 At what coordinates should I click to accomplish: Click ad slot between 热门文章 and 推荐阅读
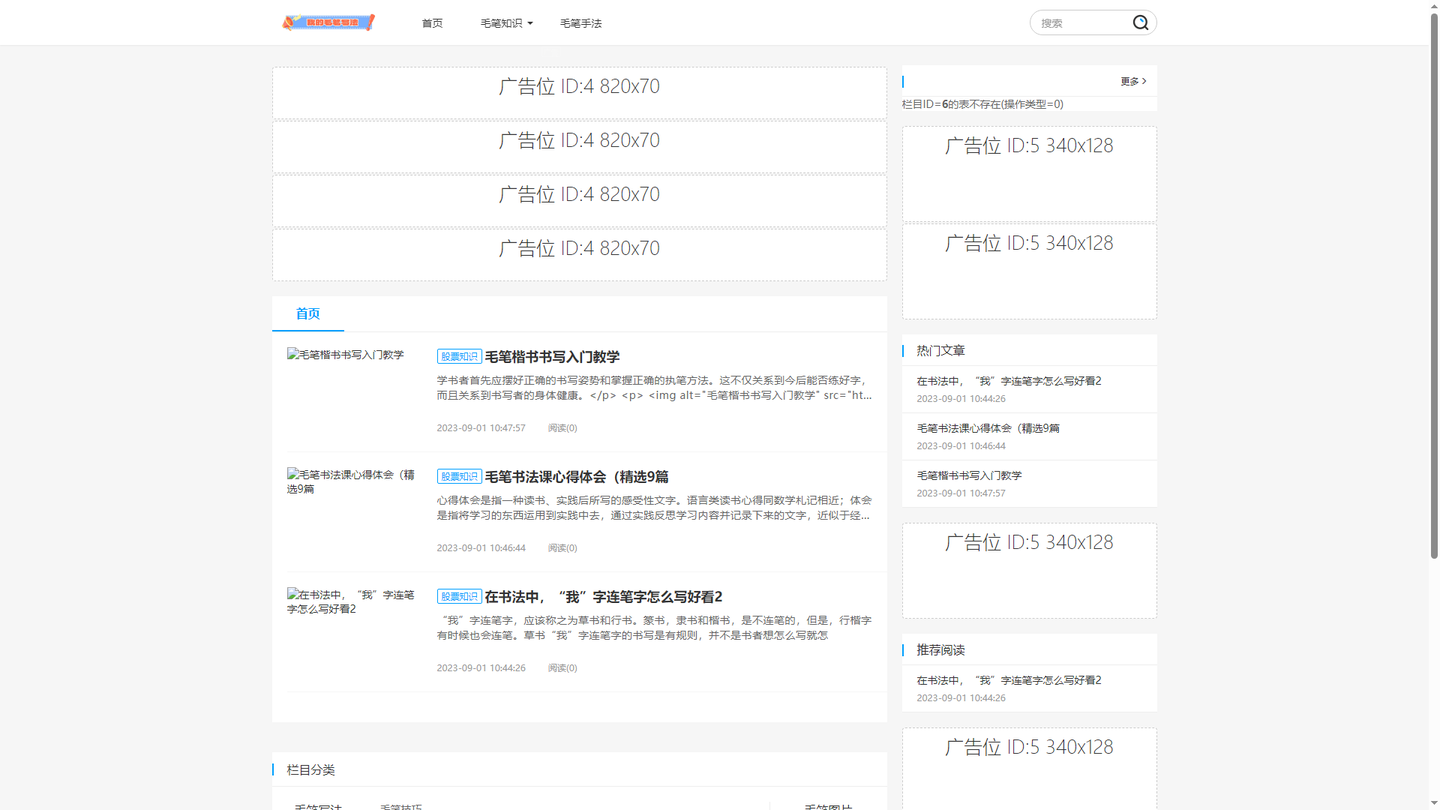[x=1029, y=570]
